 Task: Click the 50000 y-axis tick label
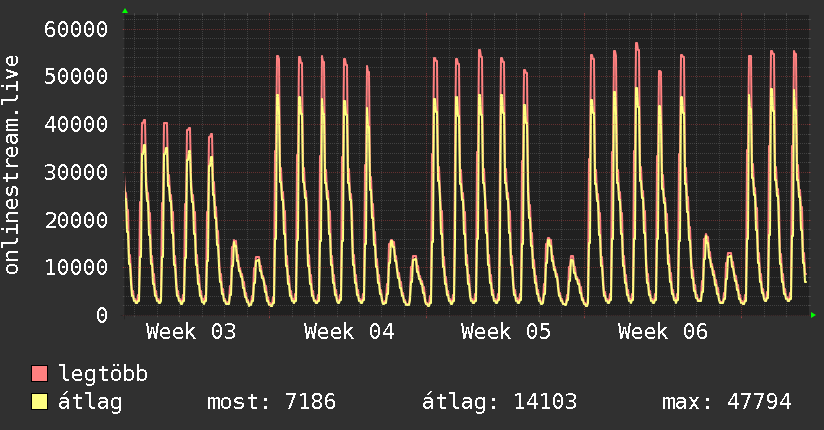click(76, 76)
